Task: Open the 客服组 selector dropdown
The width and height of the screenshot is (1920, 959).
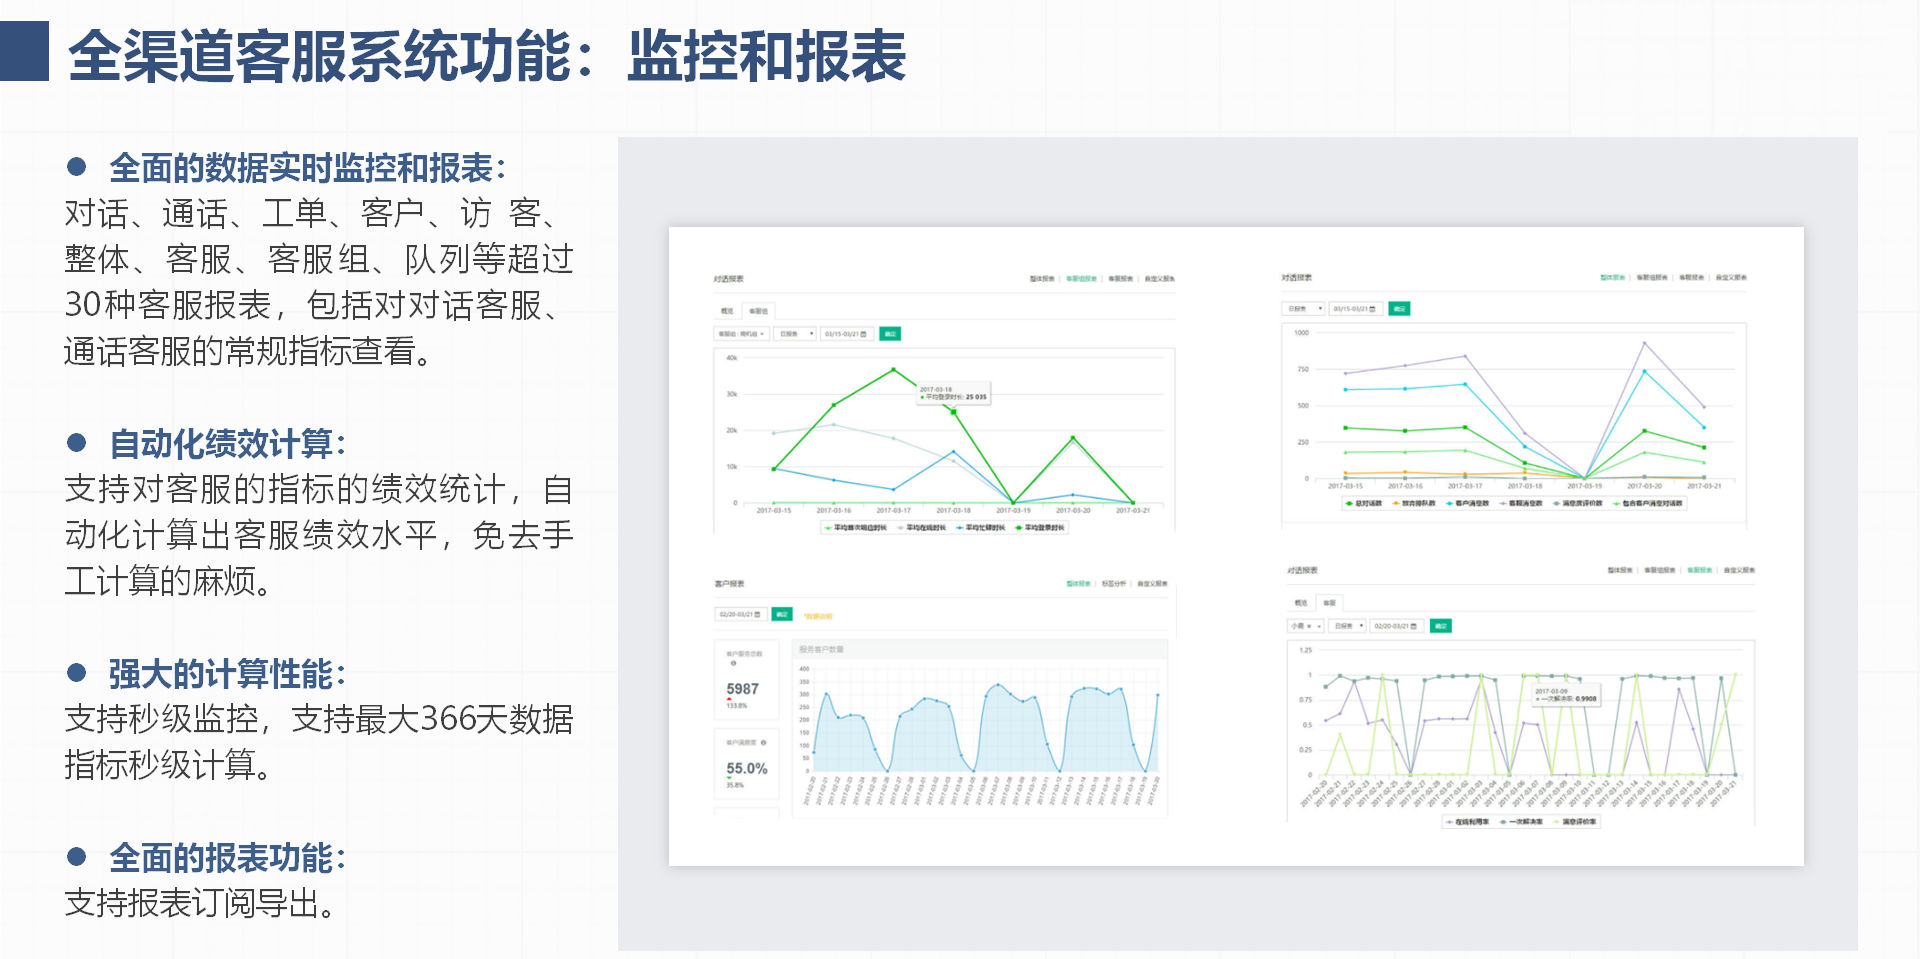Action: [741, 334]
